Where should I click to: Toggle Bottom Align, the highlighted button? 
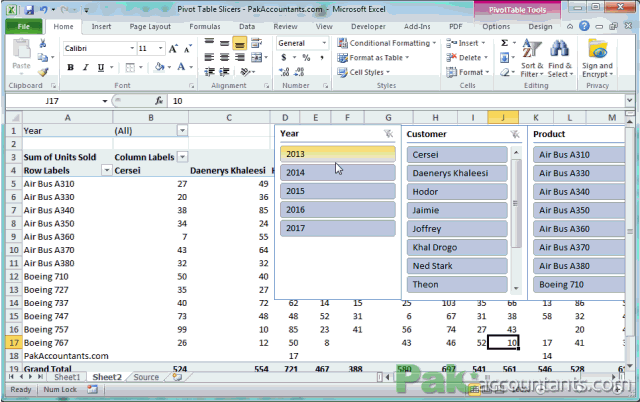240,43
